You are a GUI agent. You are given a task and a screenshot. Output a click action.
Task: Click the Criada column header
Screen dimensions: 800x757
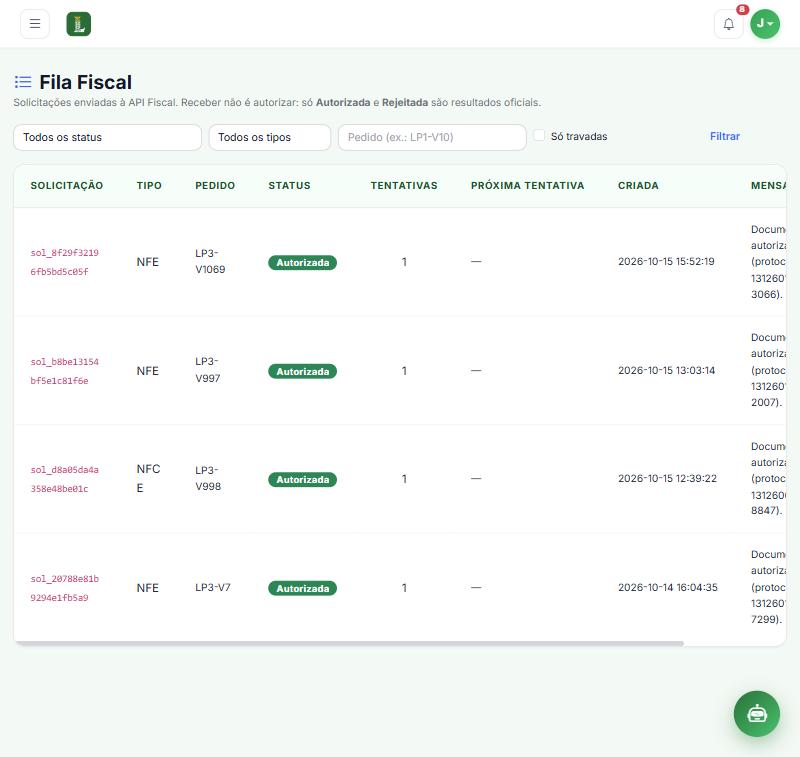point(638,186)
